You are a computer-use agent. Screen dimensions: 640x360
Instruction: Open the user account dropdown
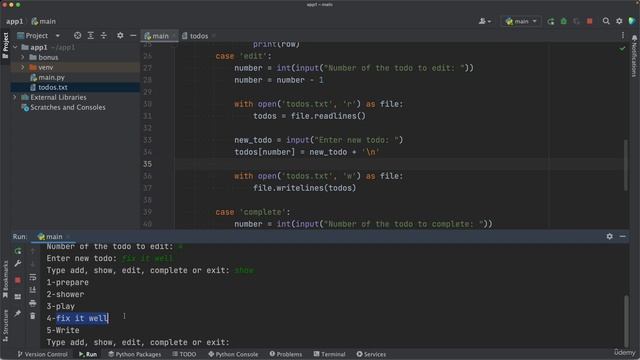(484, 21)
